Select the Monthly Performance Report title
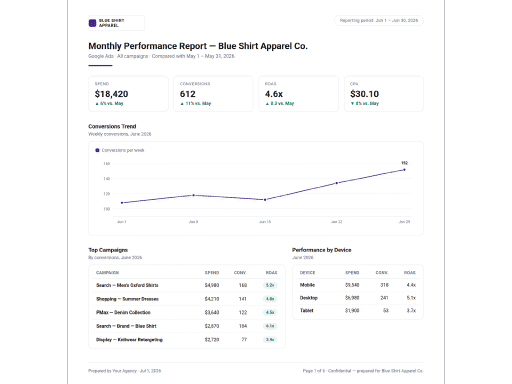The width and height of the screenshot is (512, 384). (198, 46)
